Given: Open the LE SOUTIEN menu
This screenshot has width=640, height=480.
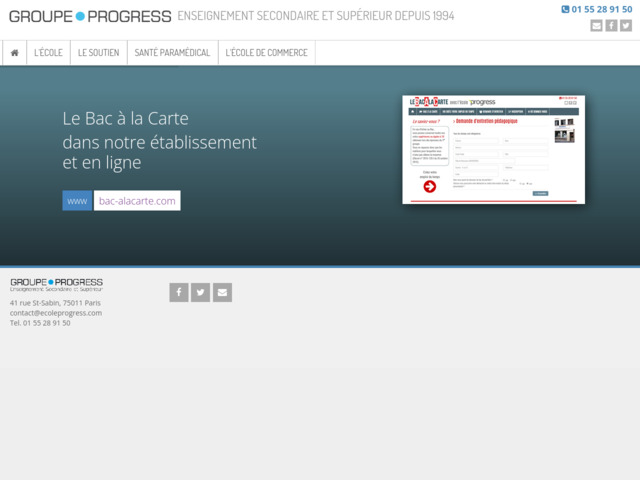Looking at the screenshot, I should [98, 53].
